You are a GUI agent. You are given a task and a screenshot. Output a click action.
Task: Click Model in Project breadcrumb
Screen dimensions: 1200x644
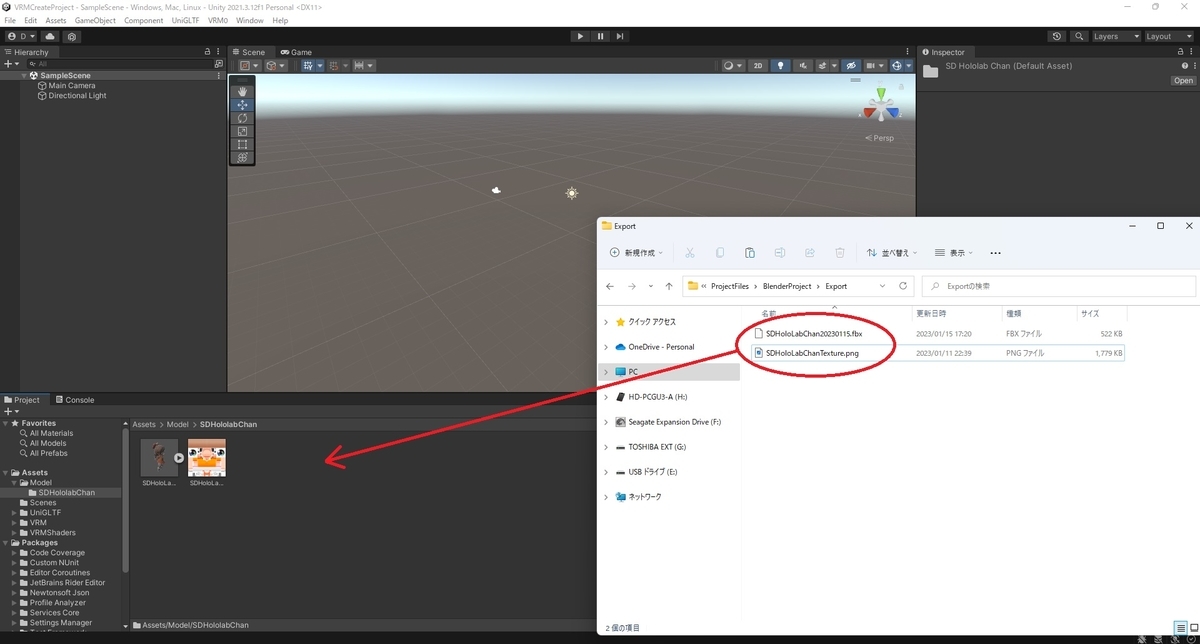click(x=177, y=424)
